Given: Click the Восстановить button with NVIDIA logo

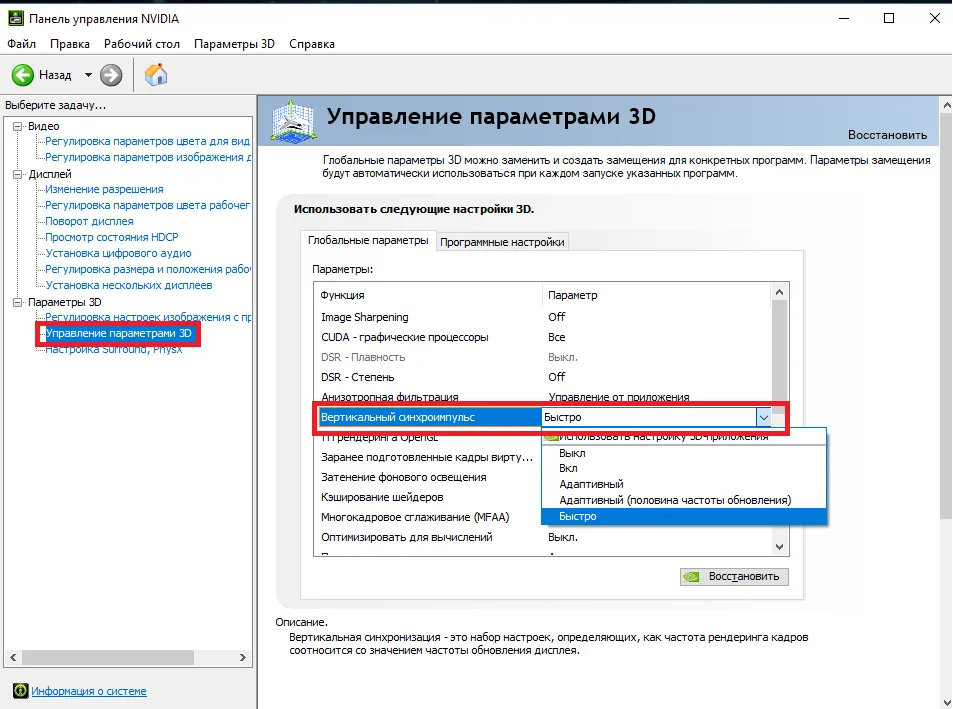Looking at the screenshot, I should pyautogui.click(x=734, y=577).
